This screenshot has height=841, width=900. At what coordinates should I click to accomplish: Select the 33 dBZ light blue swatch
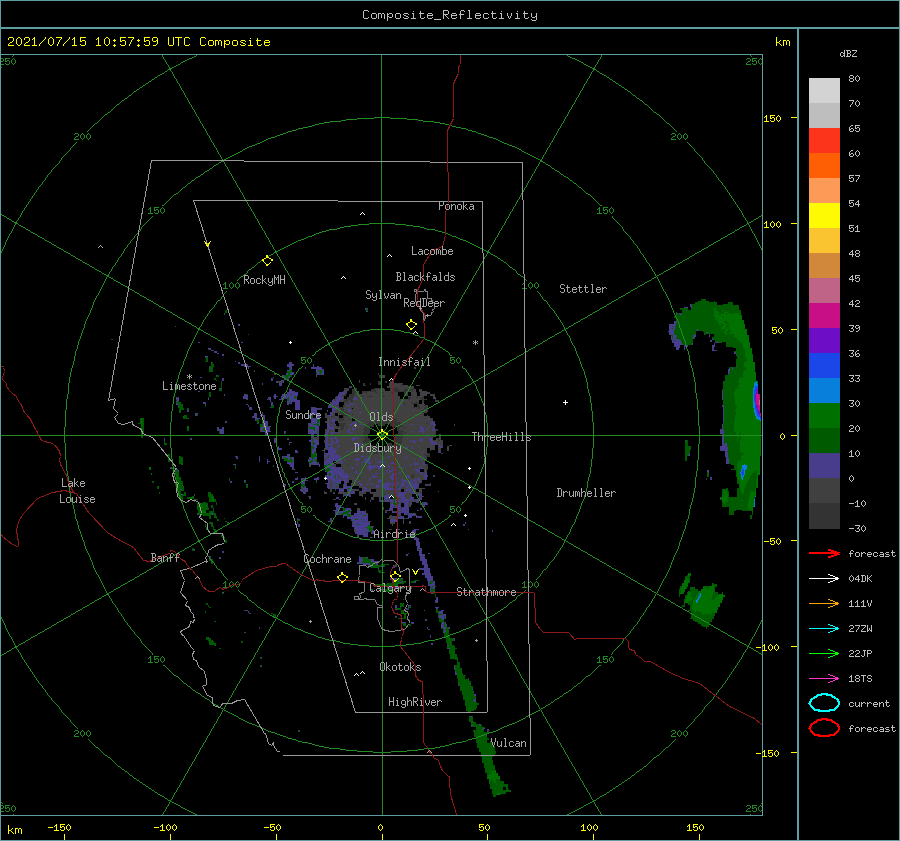coord(824,390)
